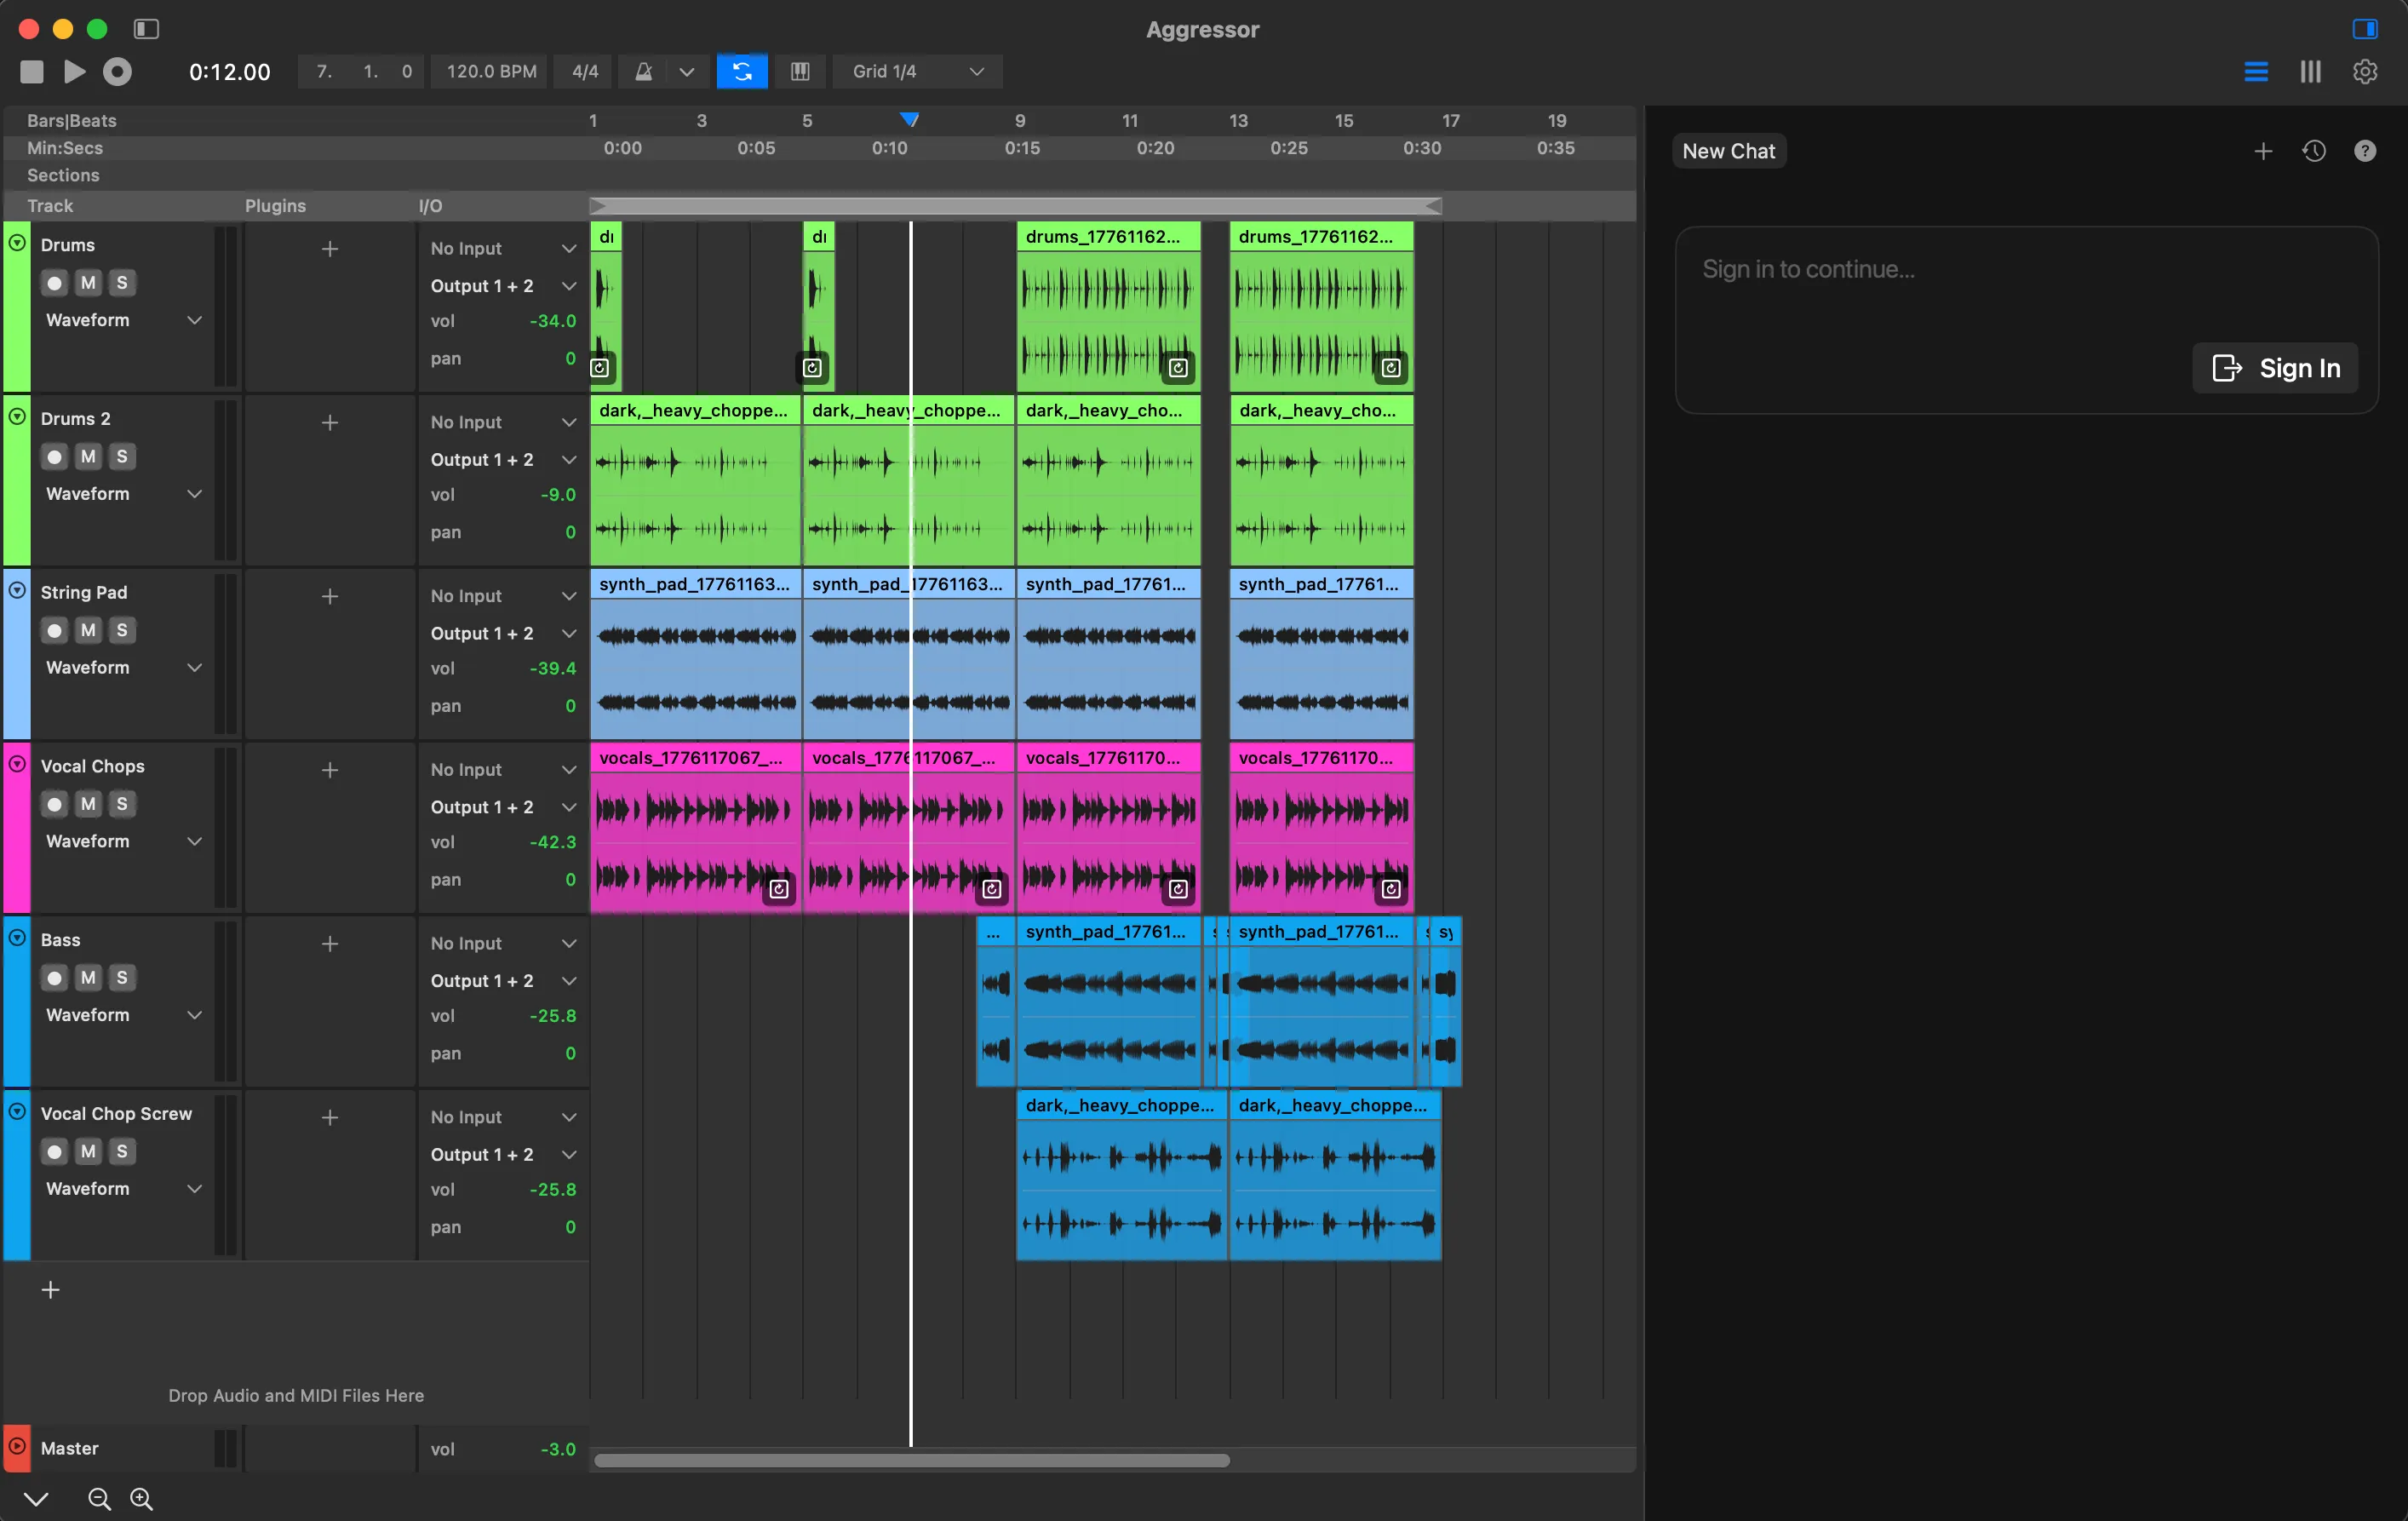Open Output 1 + 2 dropdown on Vocal Chops

pyautogui.click(x=503, y=807)
